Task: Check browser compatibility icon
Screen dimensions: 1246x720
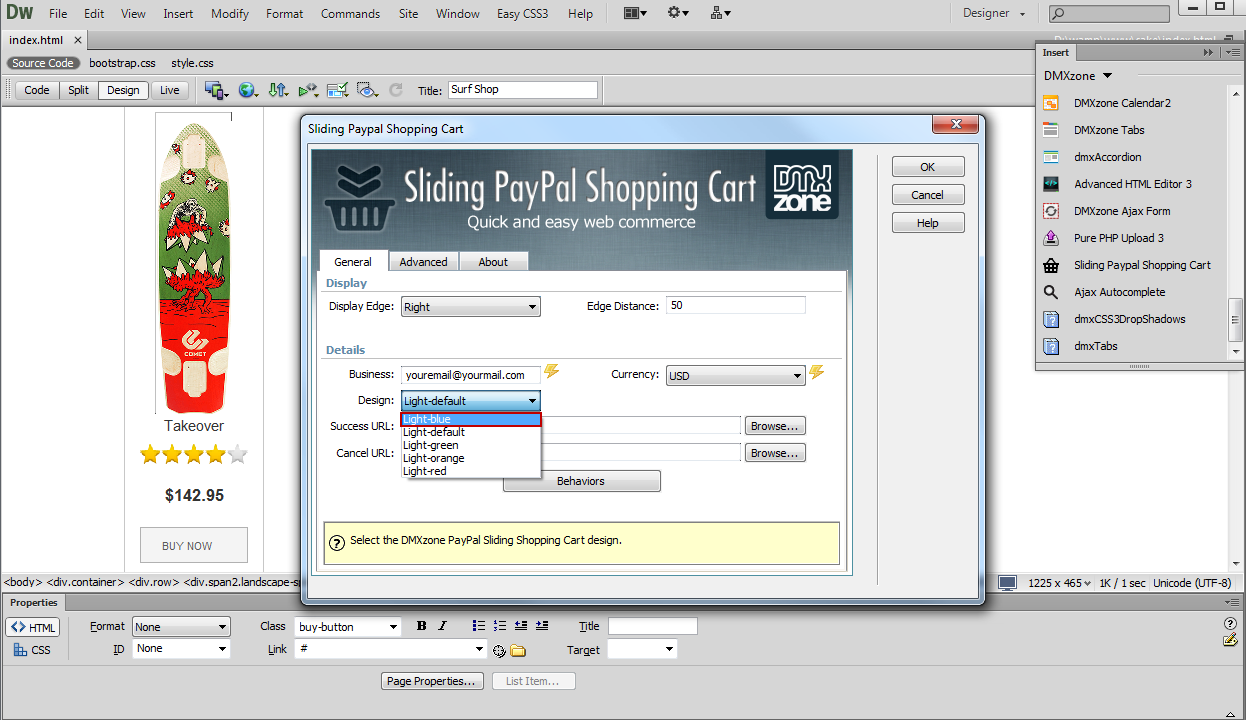Action: click(x=337, y=90)
